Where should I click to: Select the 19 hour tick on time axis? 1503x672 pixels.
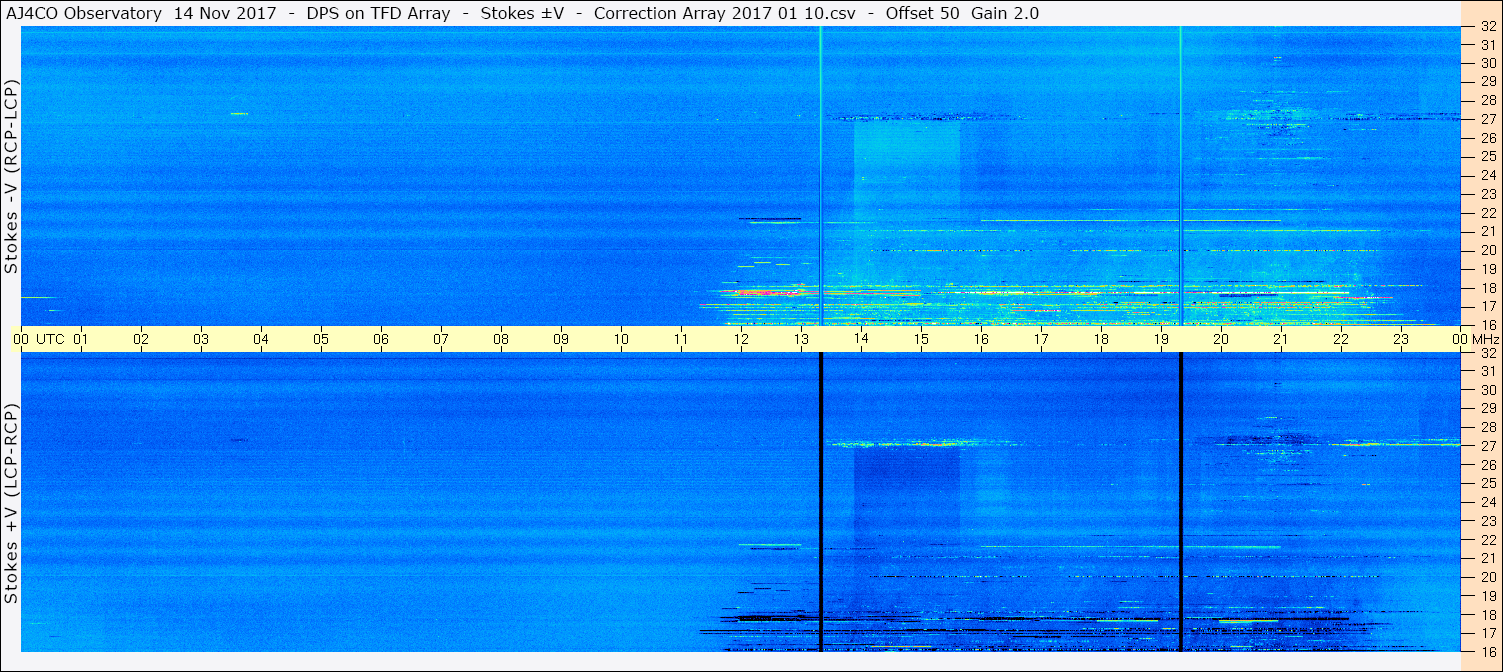(1161, 339)
